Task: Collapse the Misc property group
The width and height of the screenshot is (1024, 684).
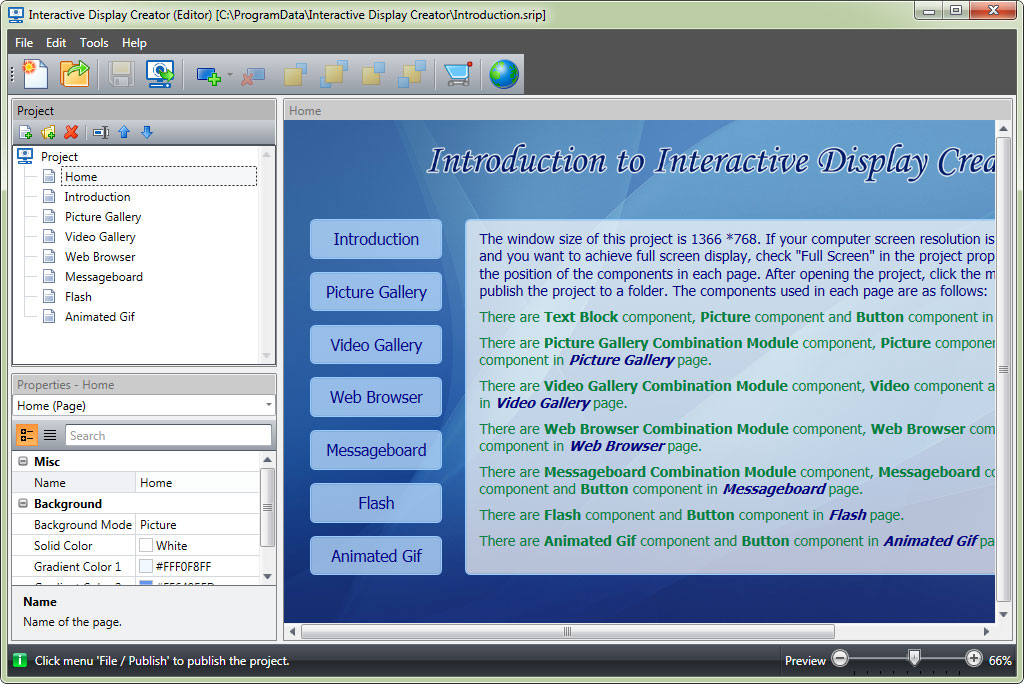Action: (23, 462)
